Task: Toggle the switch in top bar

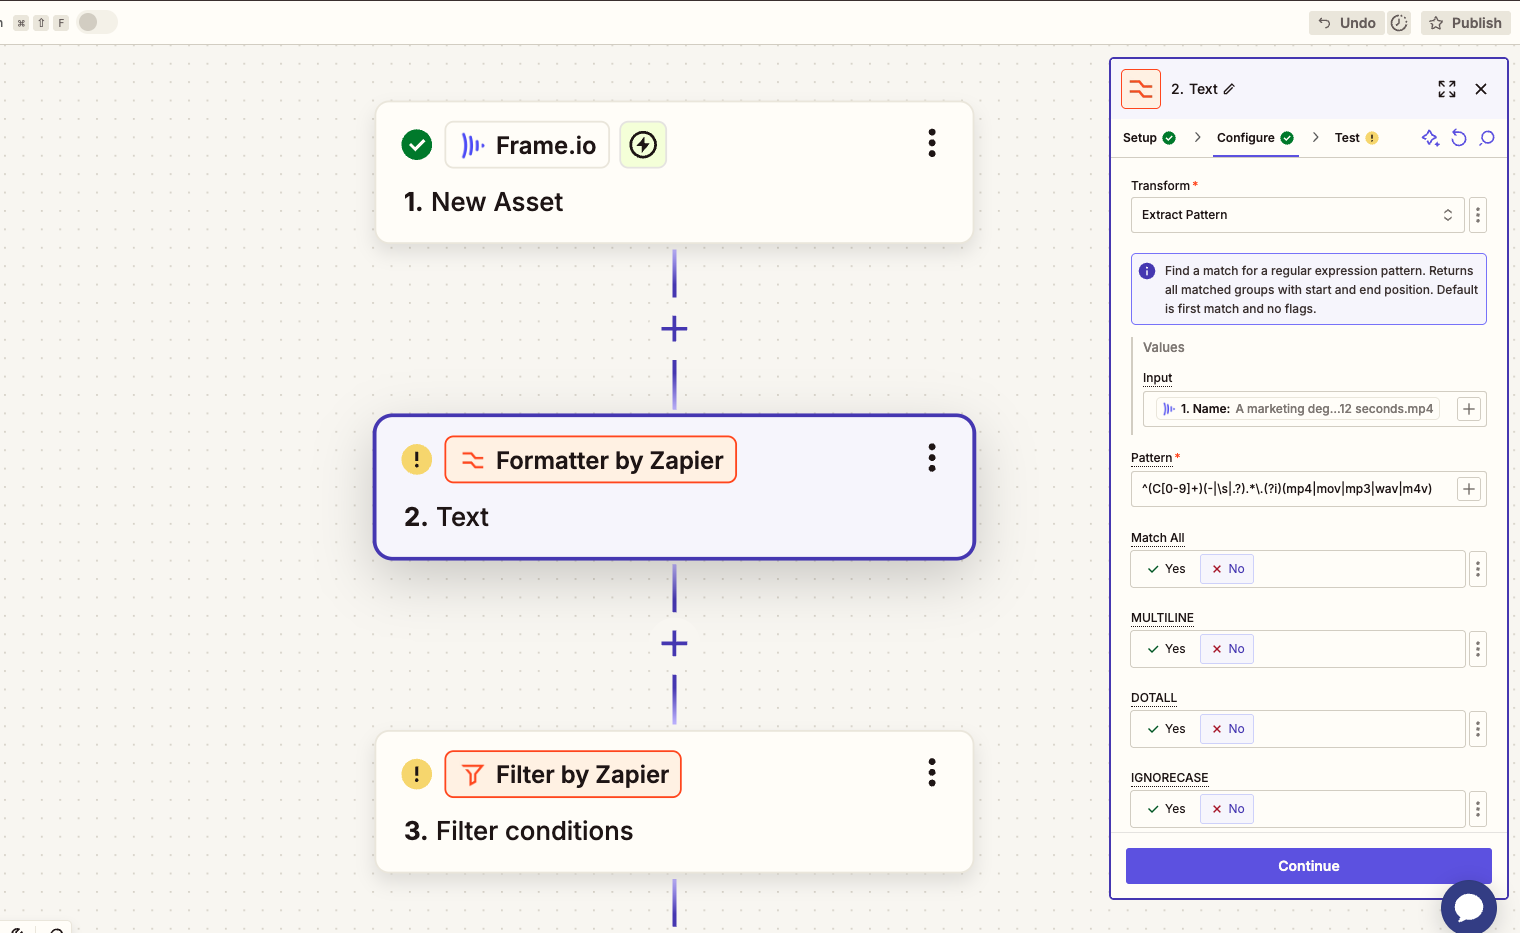Action: (97, 22)
